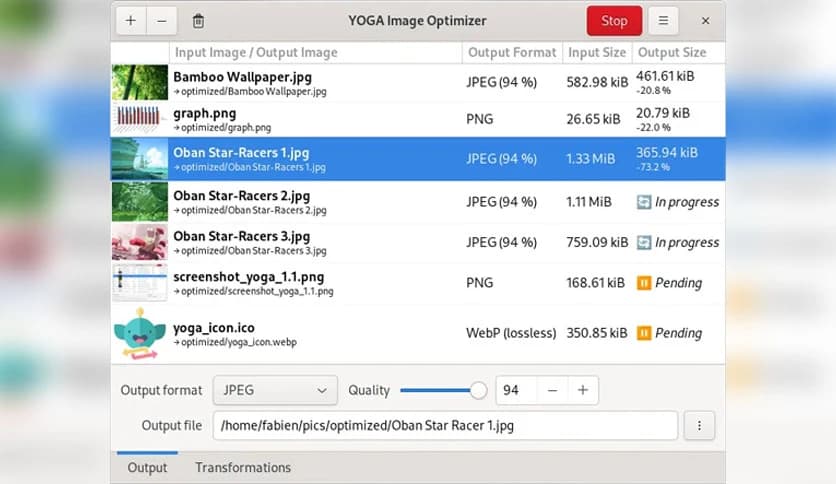Click the 759.09 kiB input size value
The image size is (836, 484).
597,243
